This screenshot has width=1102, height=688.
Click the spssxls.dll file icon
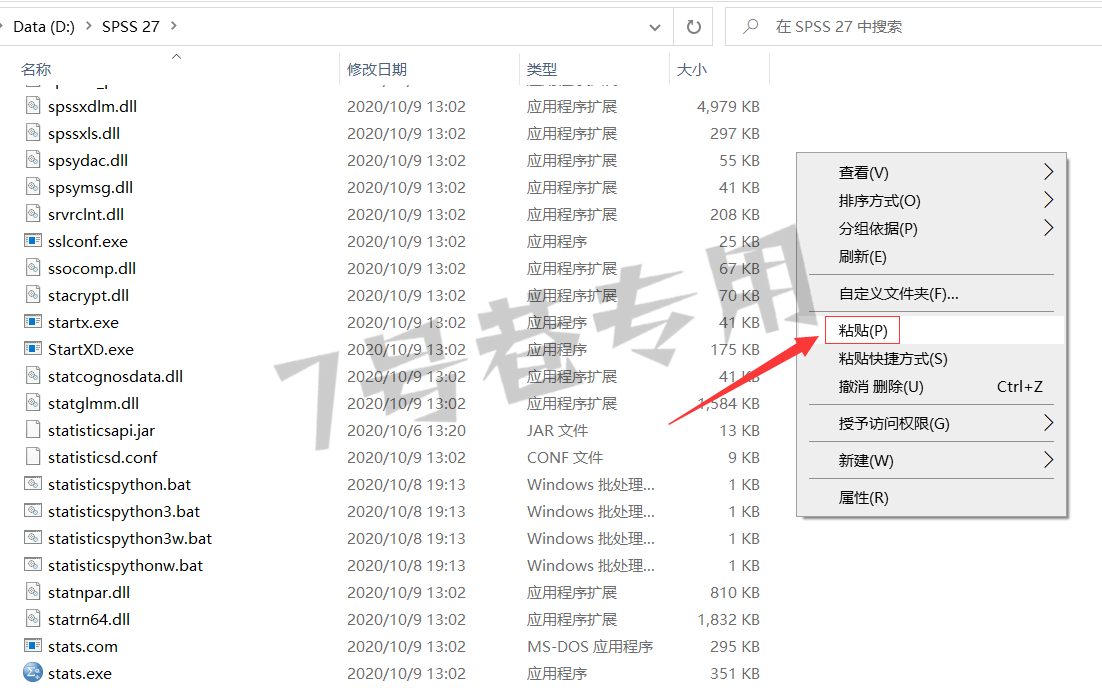33,133
